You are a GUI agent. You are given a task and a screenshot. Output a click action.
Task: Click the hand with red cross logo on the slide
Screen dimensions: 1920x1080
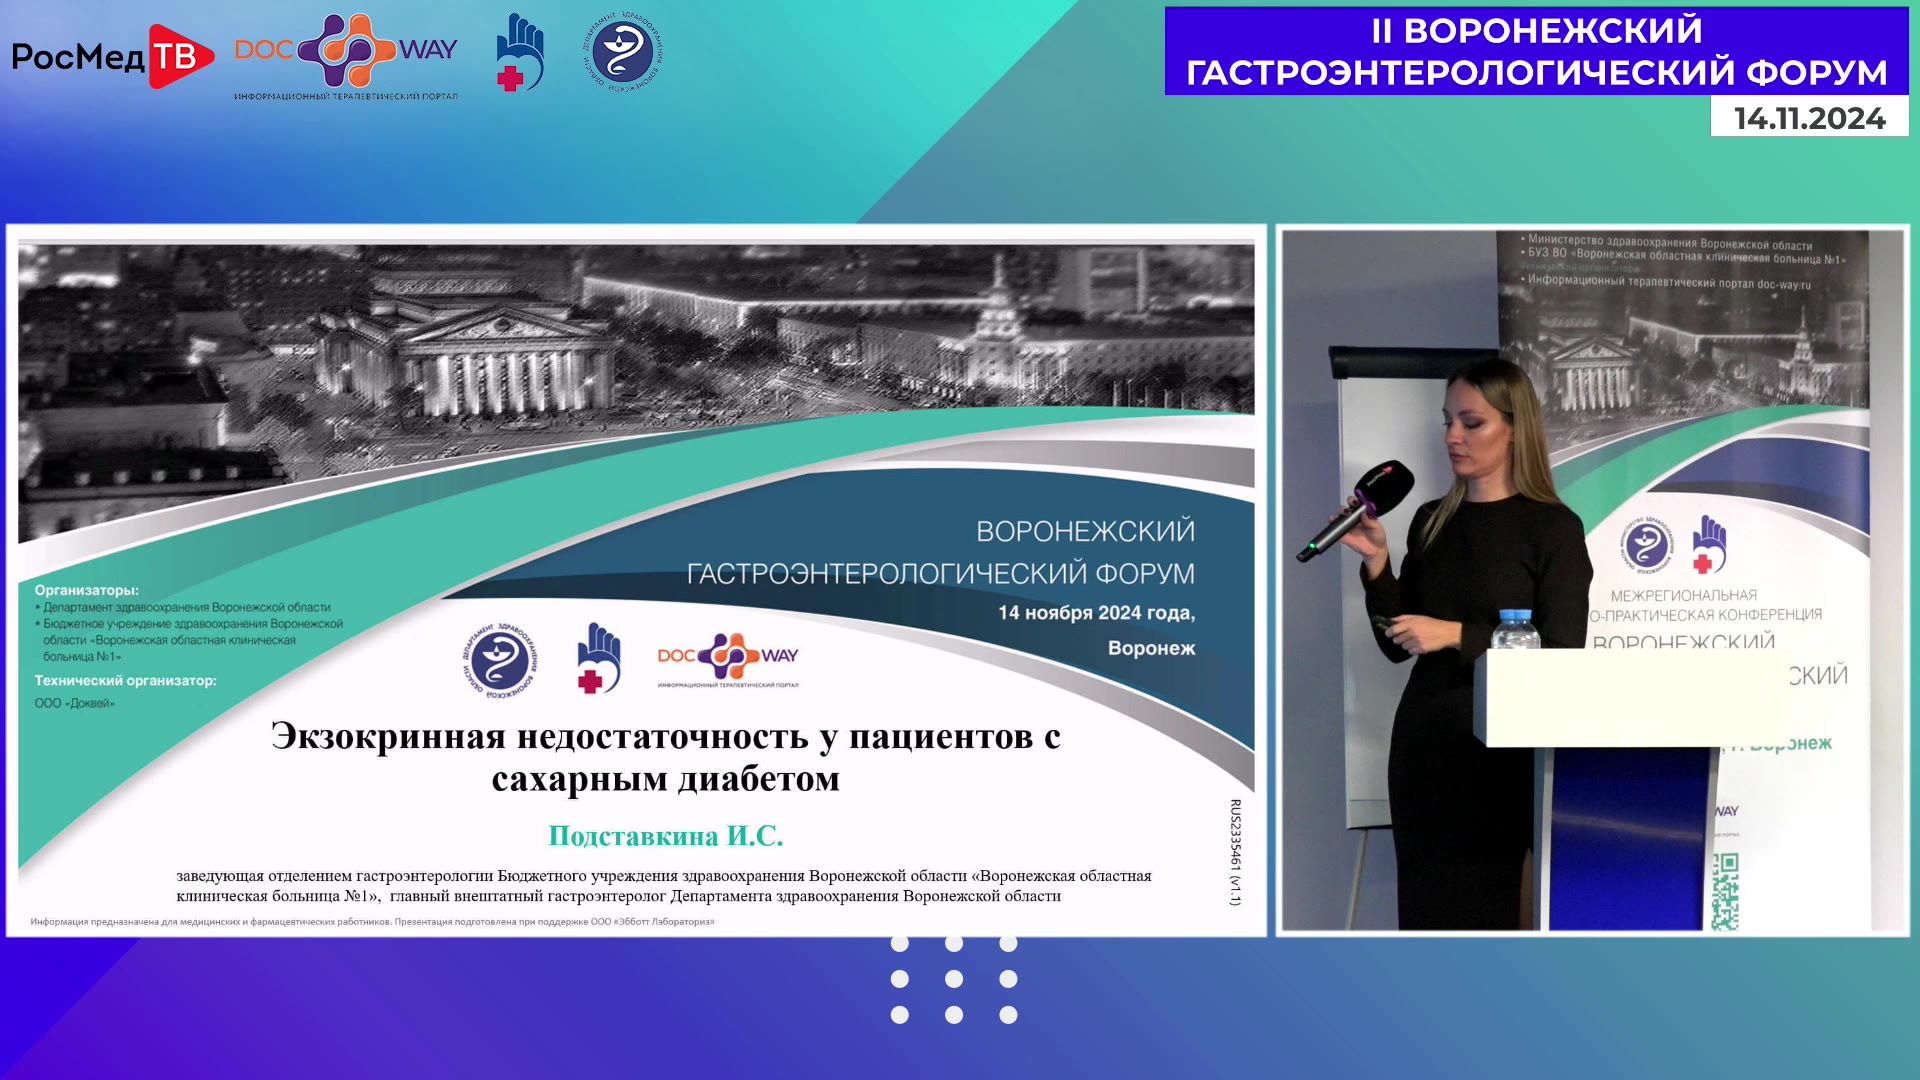point(599,659)
